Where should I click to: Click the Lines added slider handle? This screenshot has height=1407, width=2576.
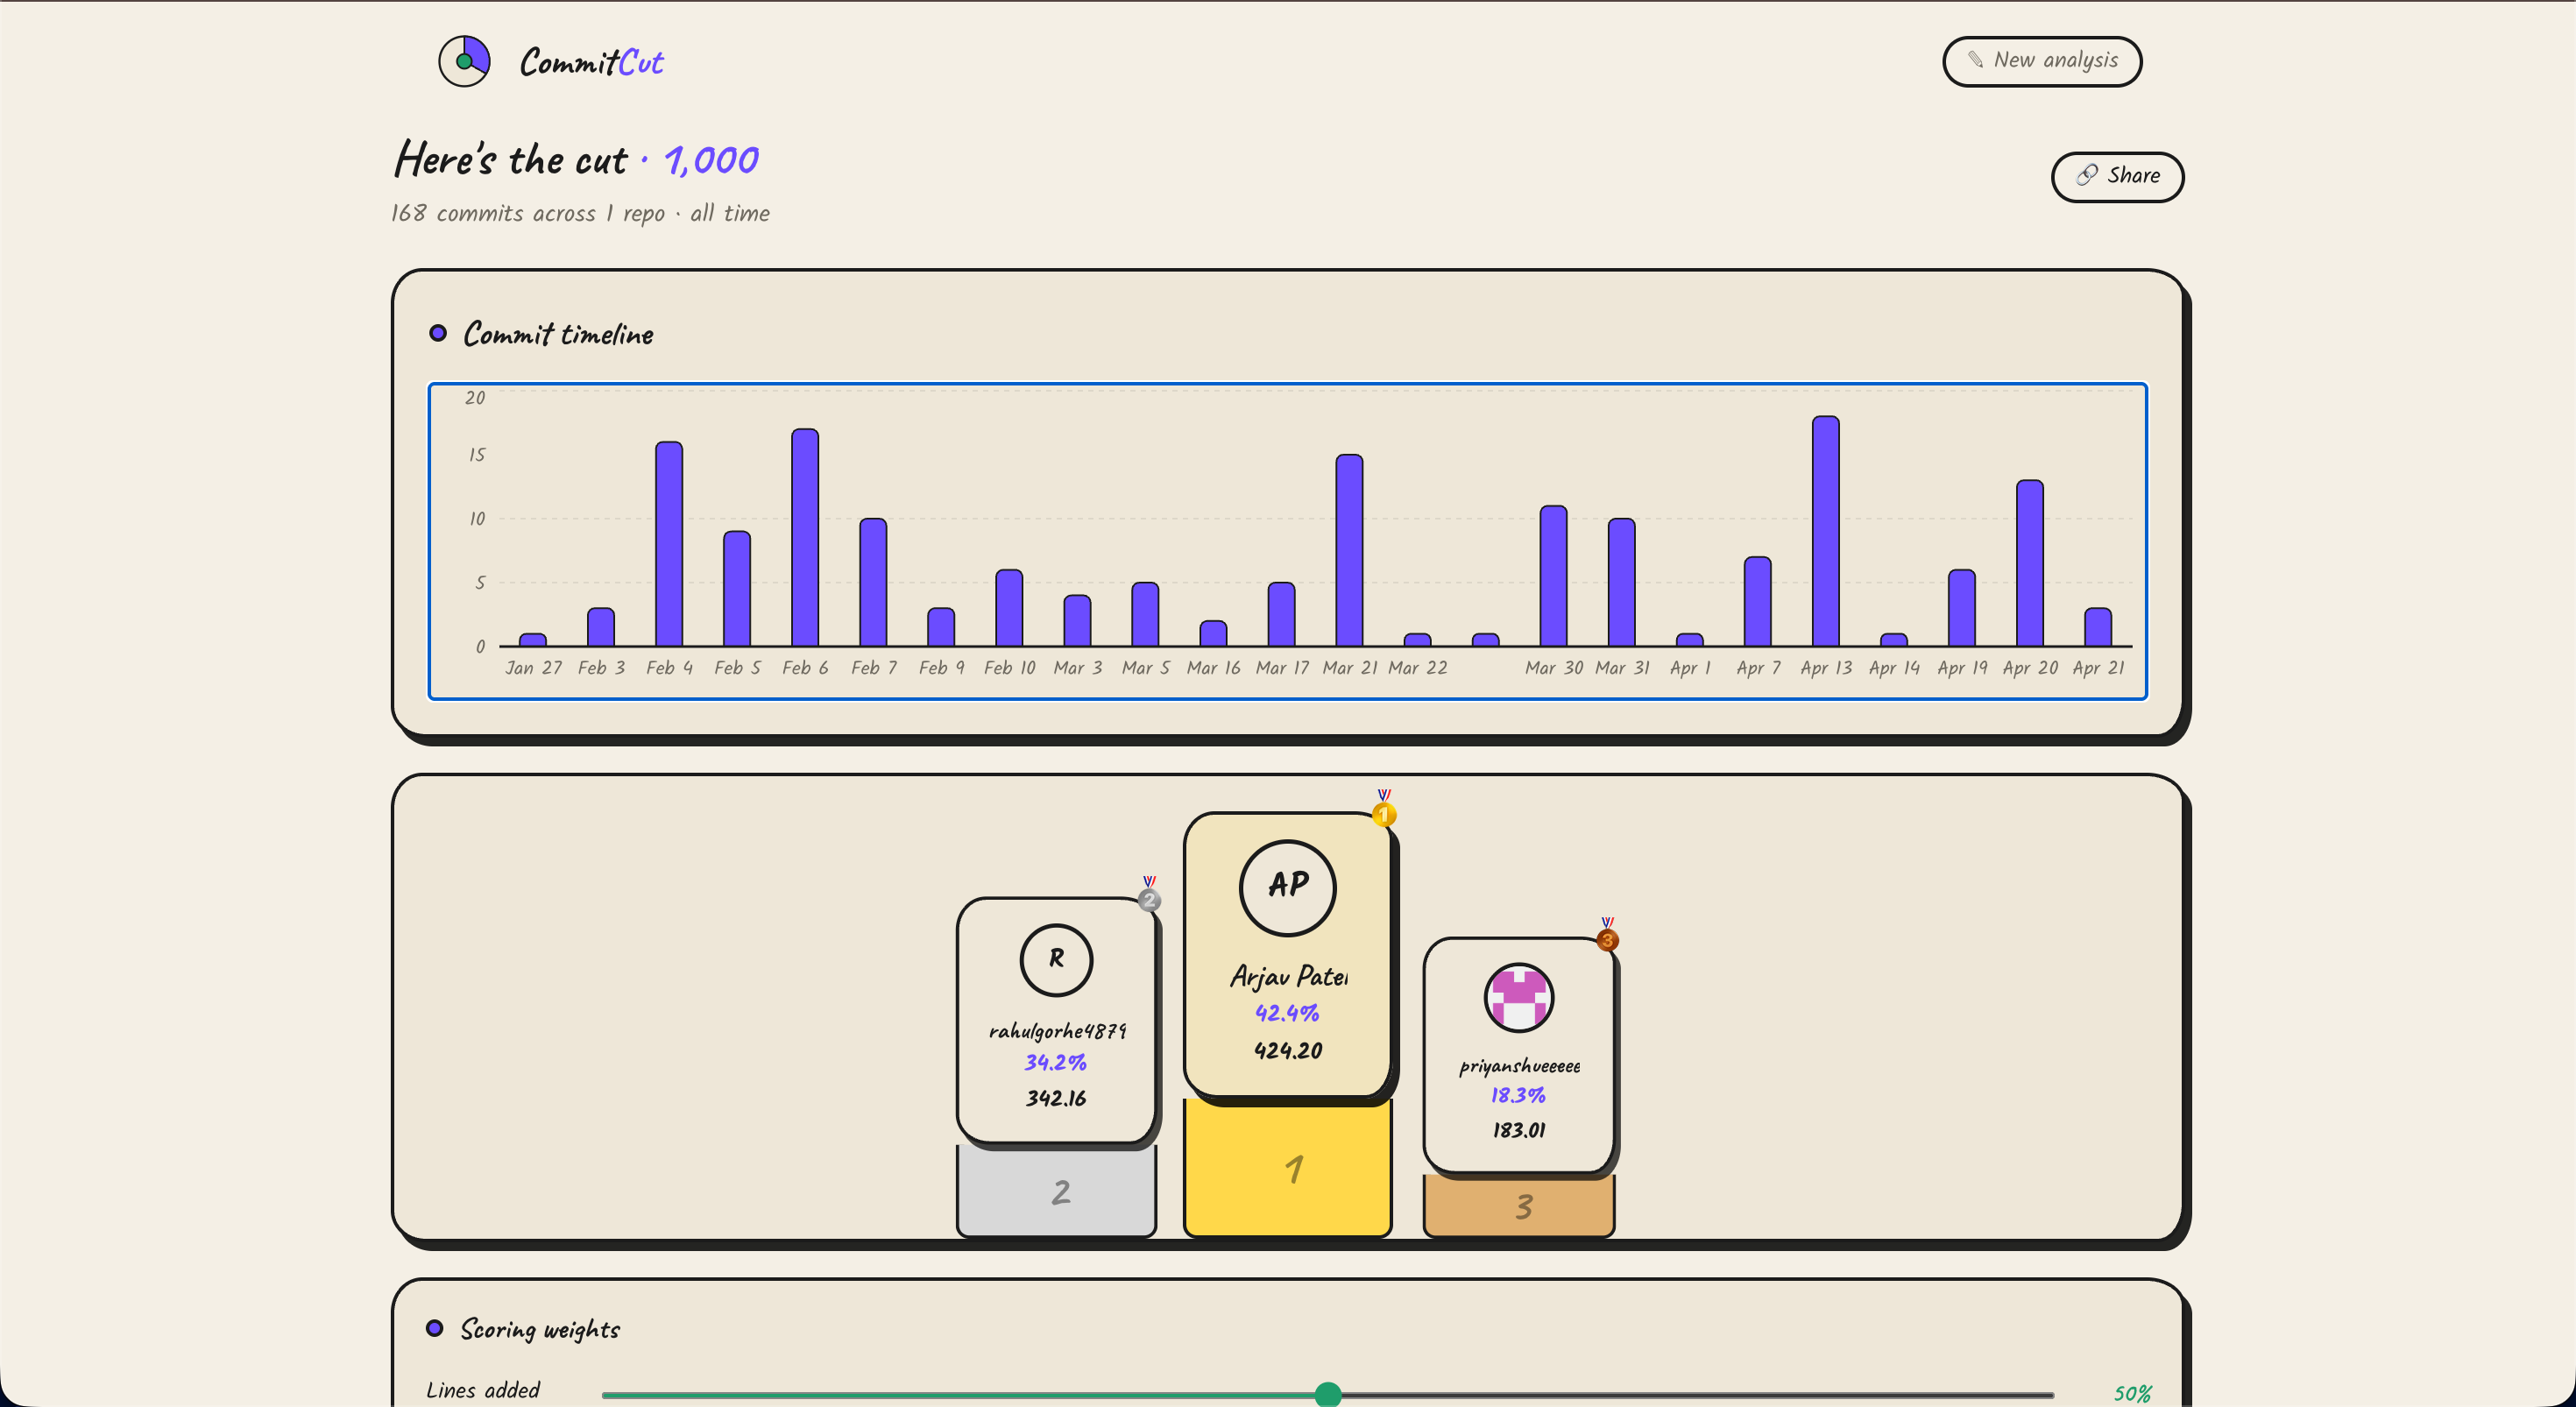(1327, 1394)
